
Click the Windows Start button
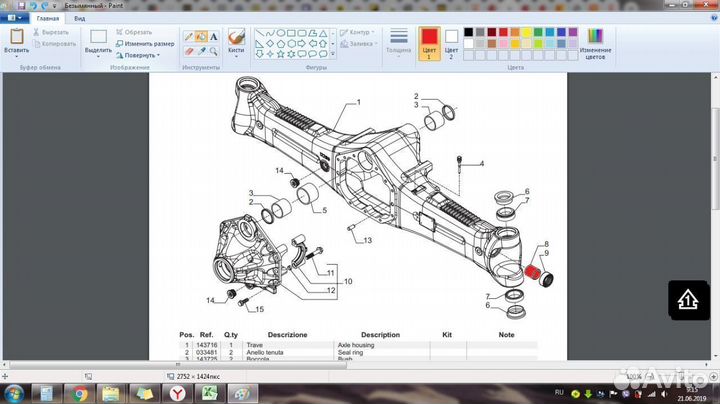pos(16,392)
